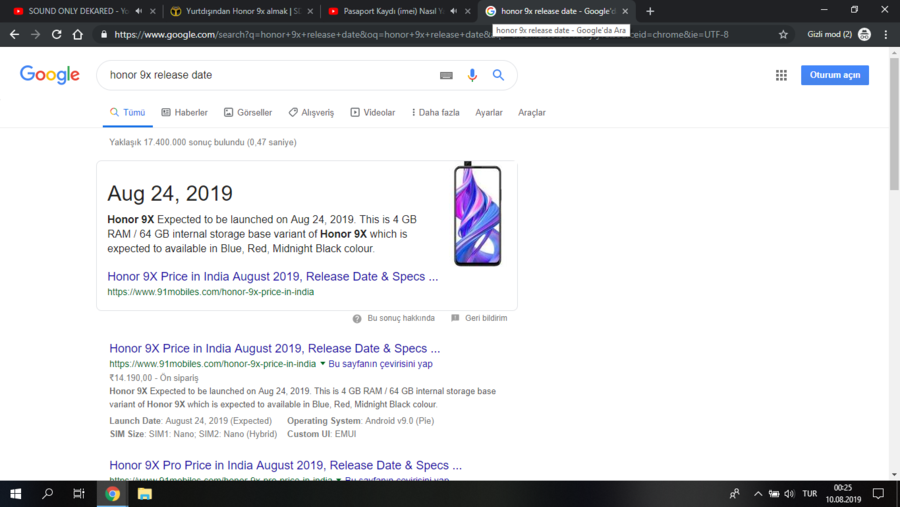Viewport: 900px width, 507px height.
Task: Open File Explorer from the taskbar
Action: [145, 494]
